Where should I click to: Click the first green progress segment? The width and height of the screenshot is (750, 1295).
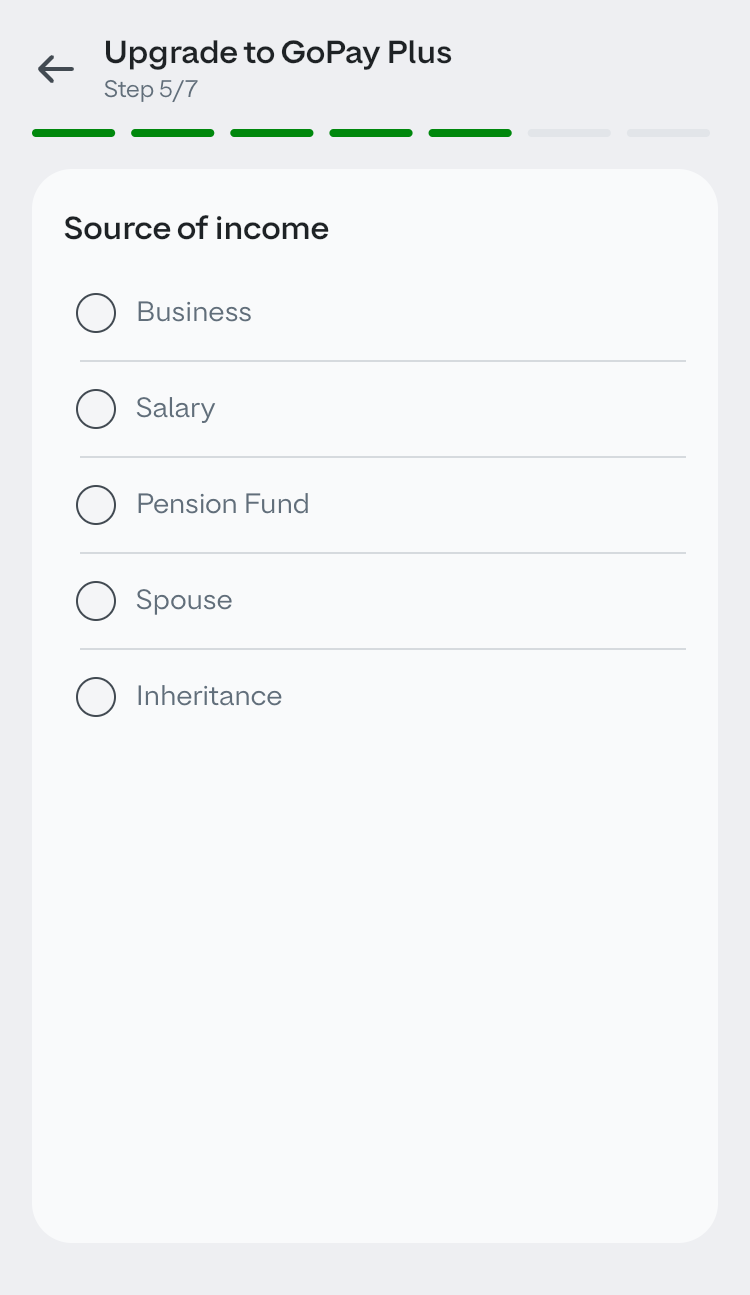(x=73, y=133)
